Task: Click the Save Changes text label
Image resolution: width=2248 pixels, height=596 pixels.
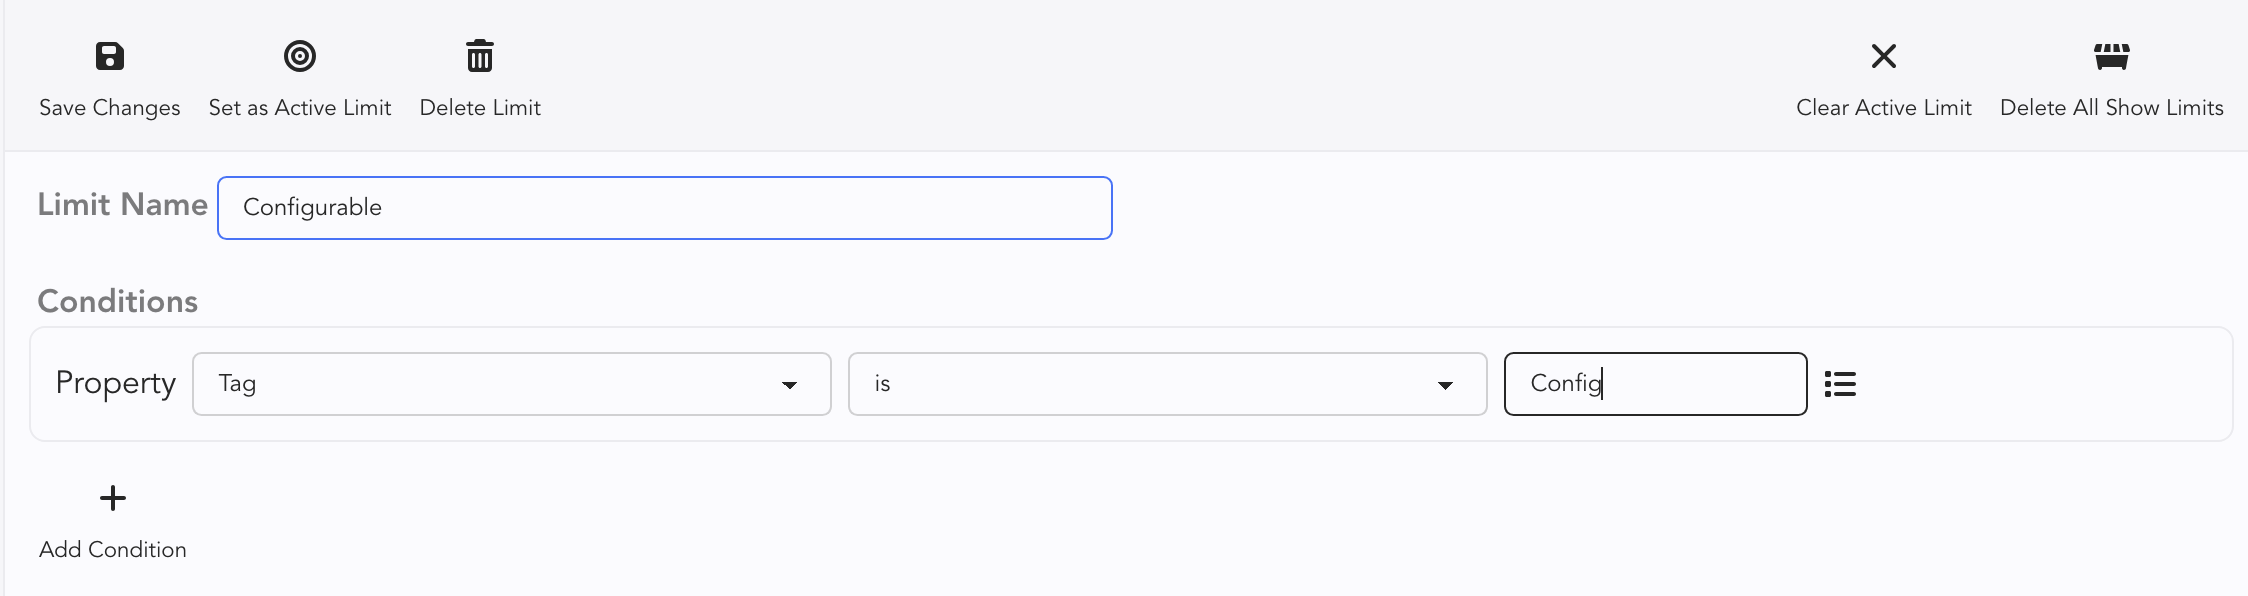Action: click(110, 108)
